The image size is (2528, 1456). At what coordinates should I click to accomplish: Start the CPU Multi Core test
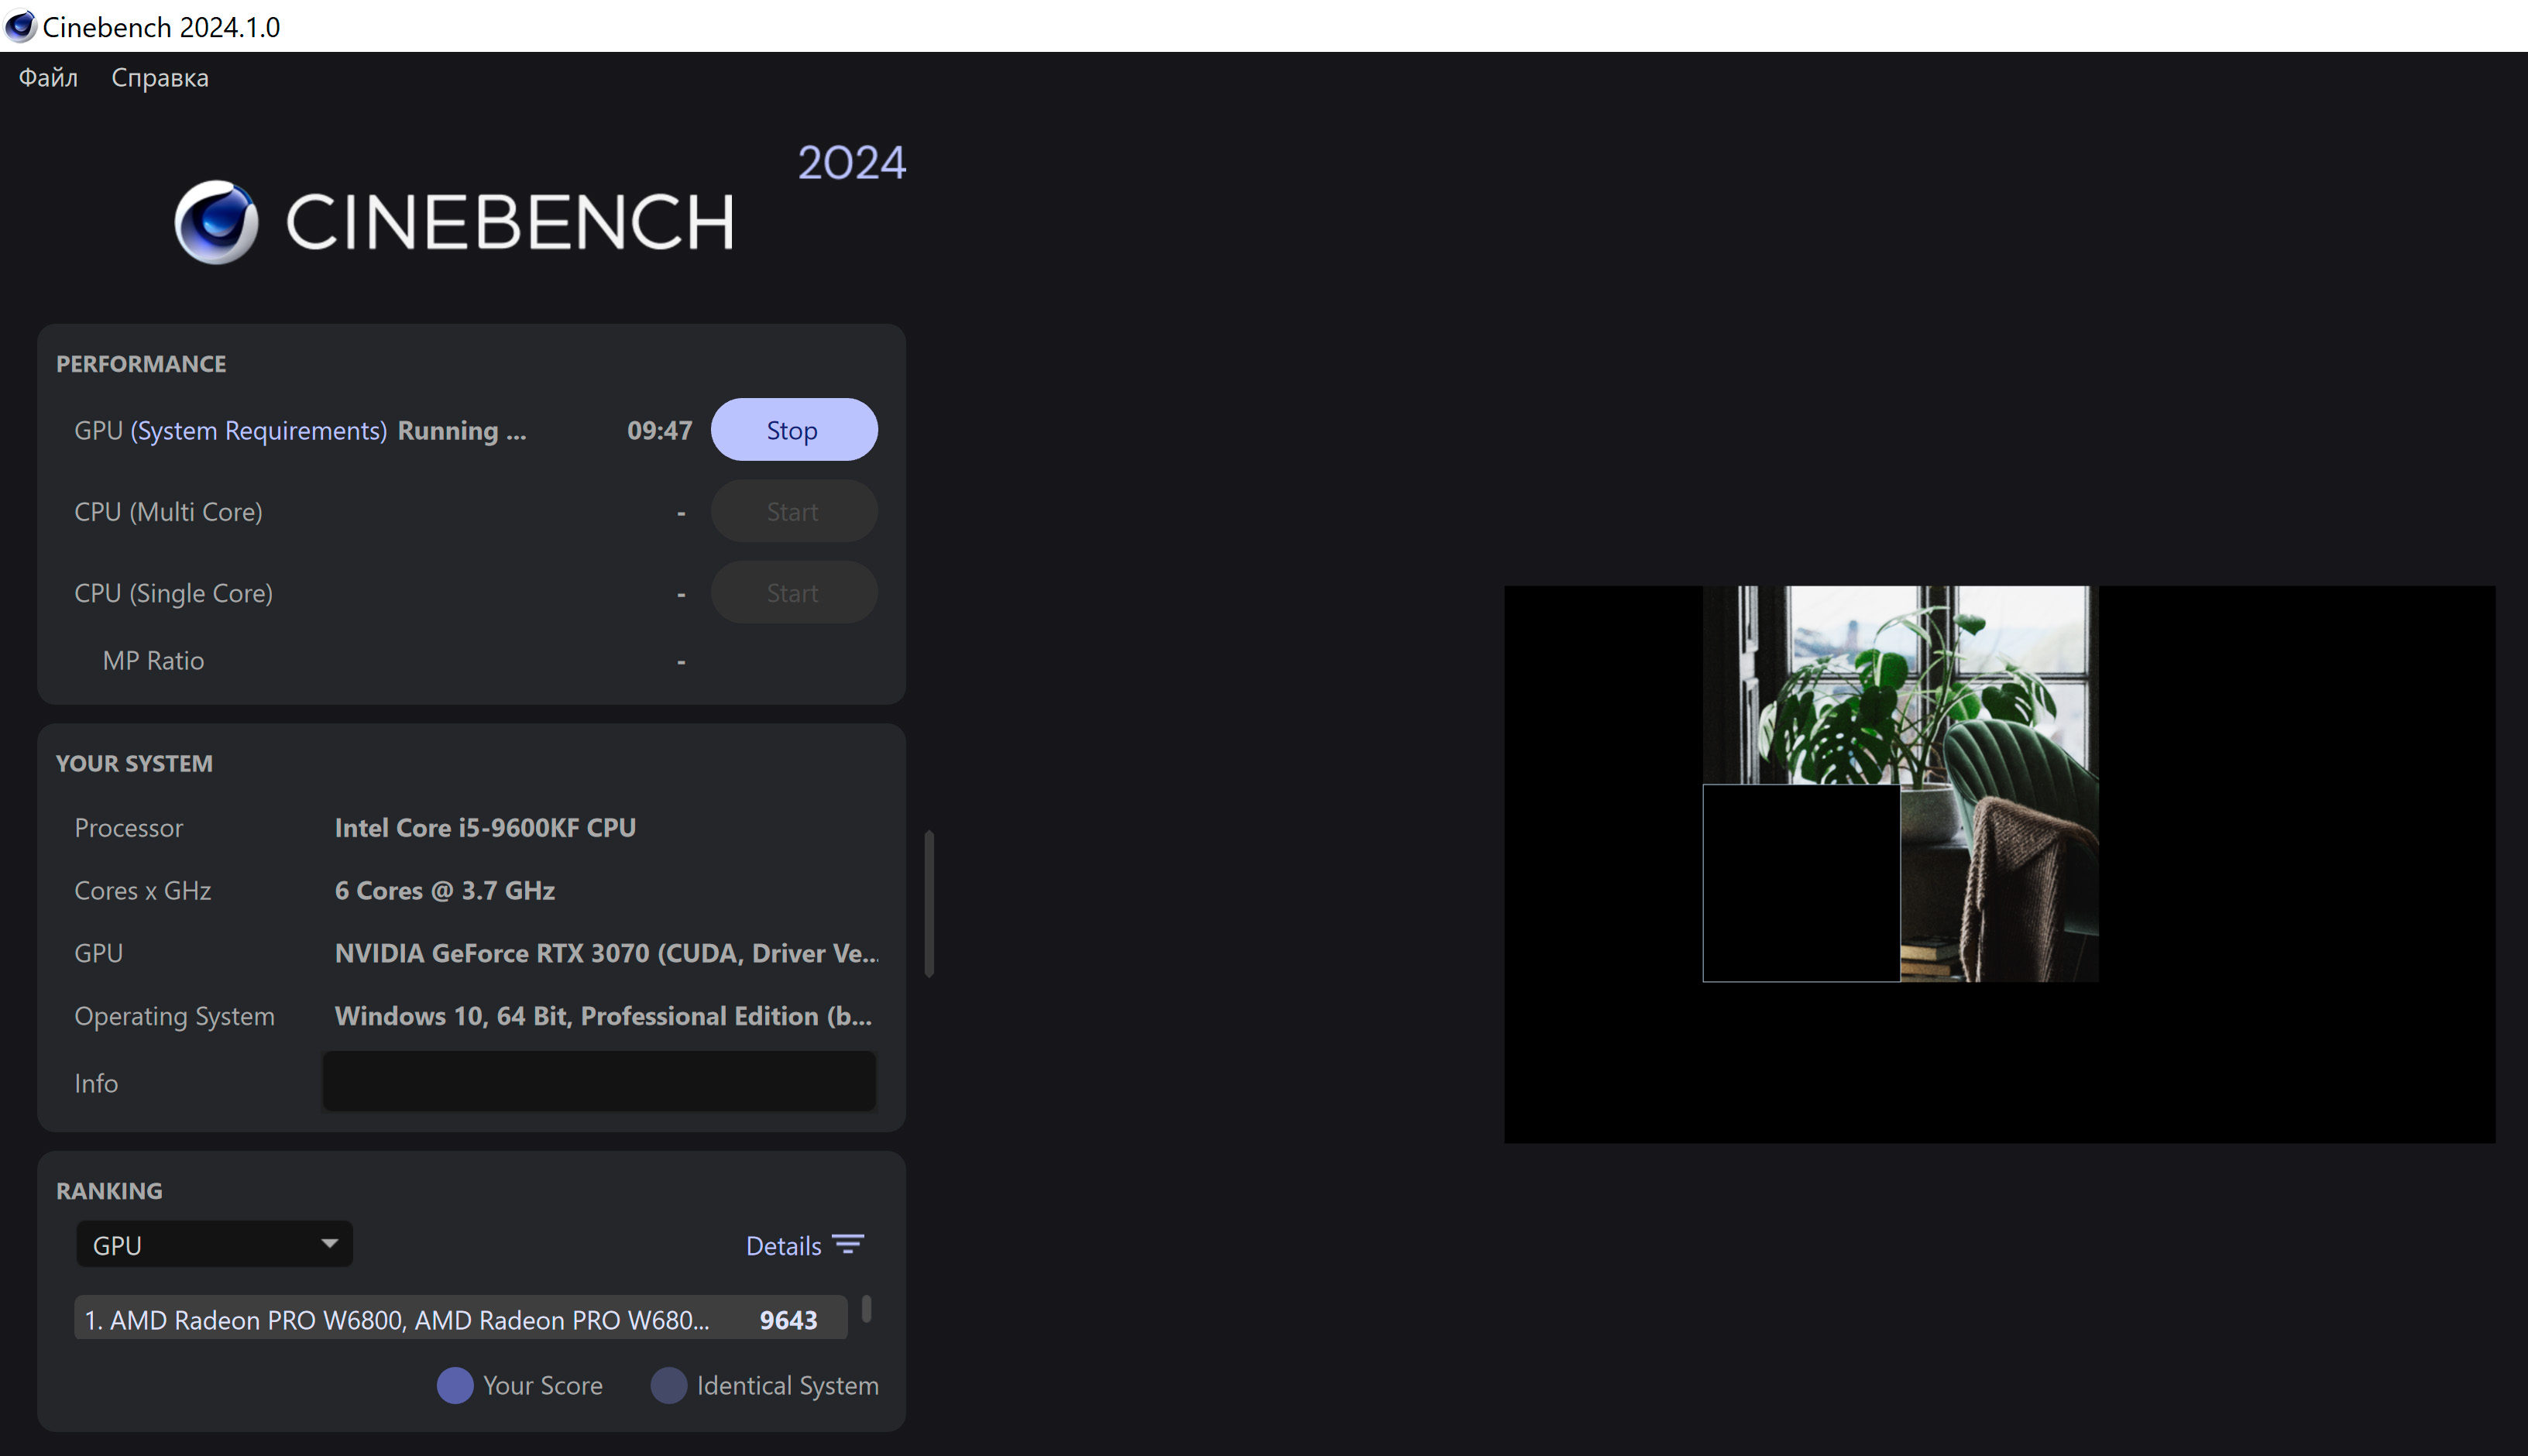(792, 510)
